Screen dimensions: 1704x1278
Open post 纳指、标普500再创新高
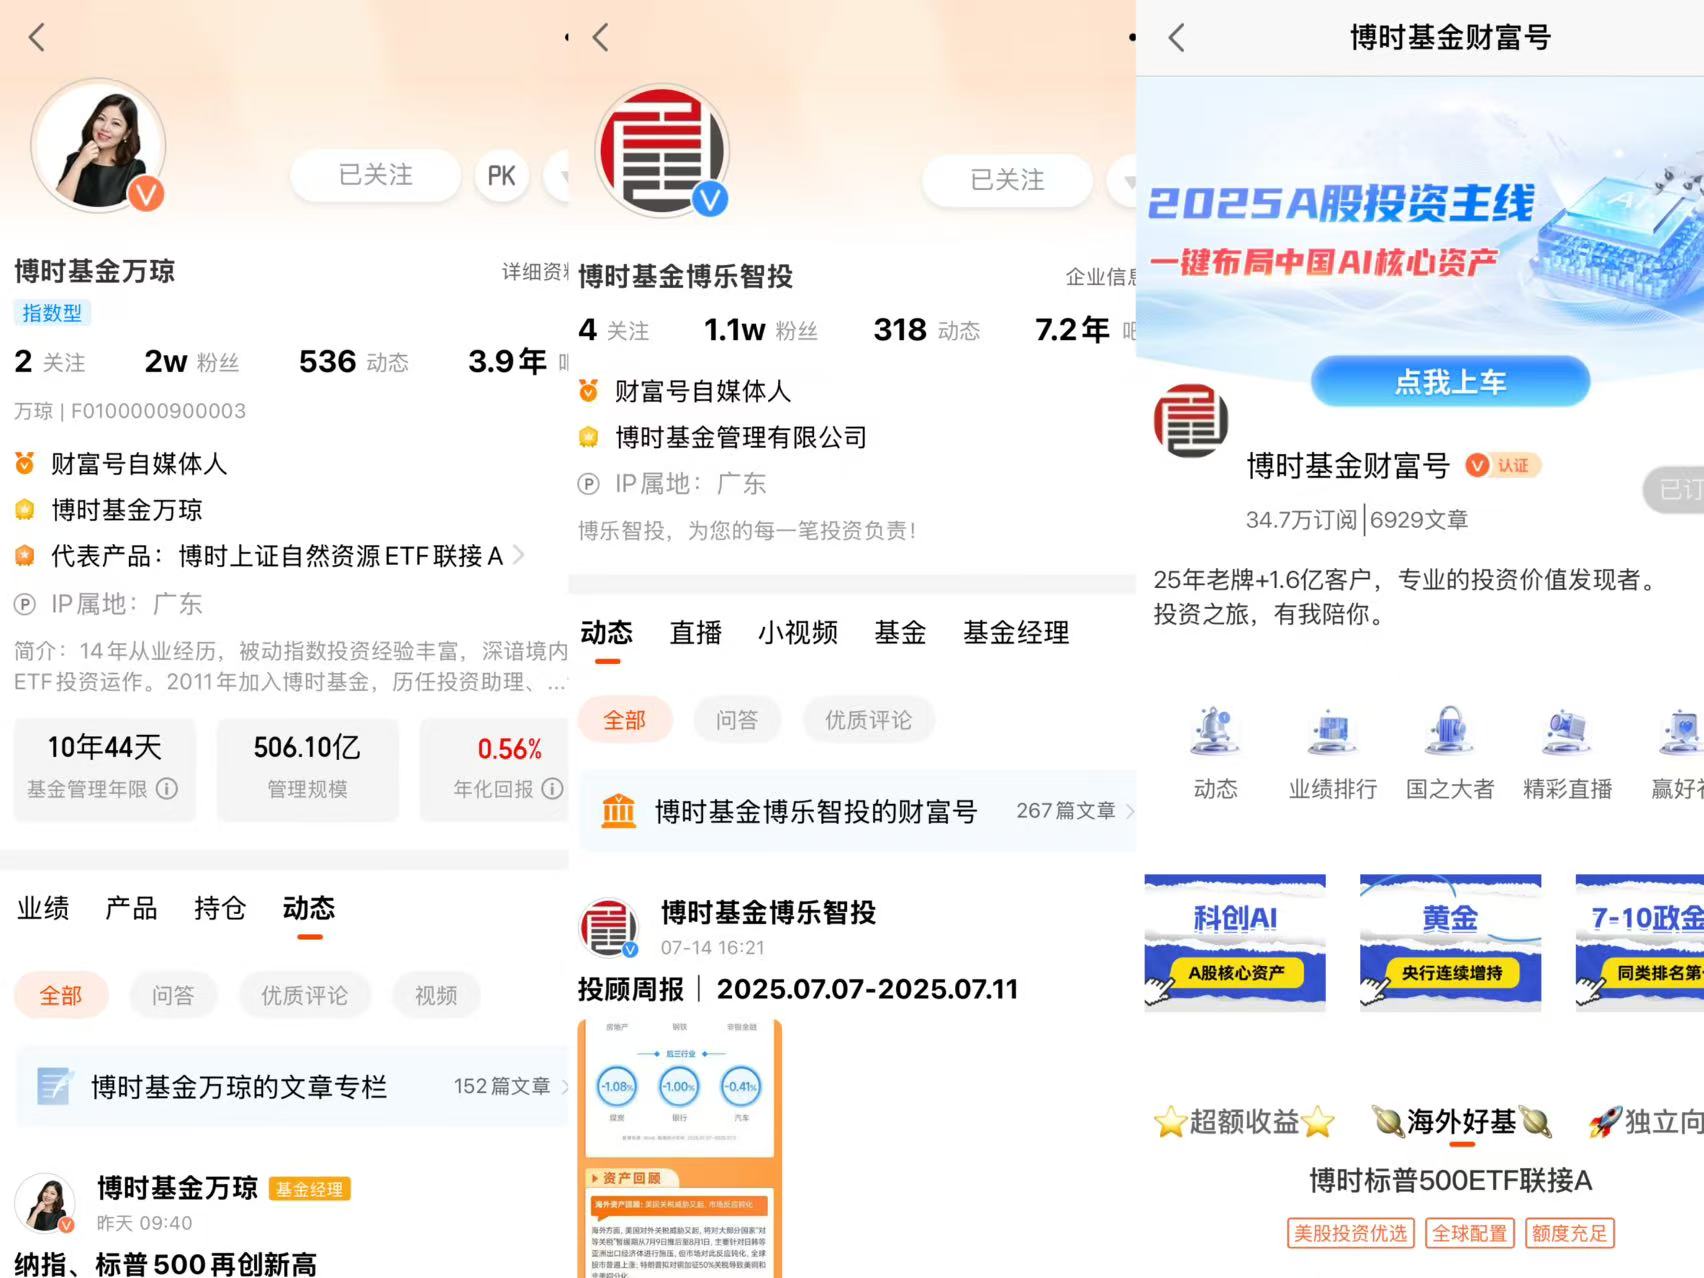click(x=165, y=1265)
